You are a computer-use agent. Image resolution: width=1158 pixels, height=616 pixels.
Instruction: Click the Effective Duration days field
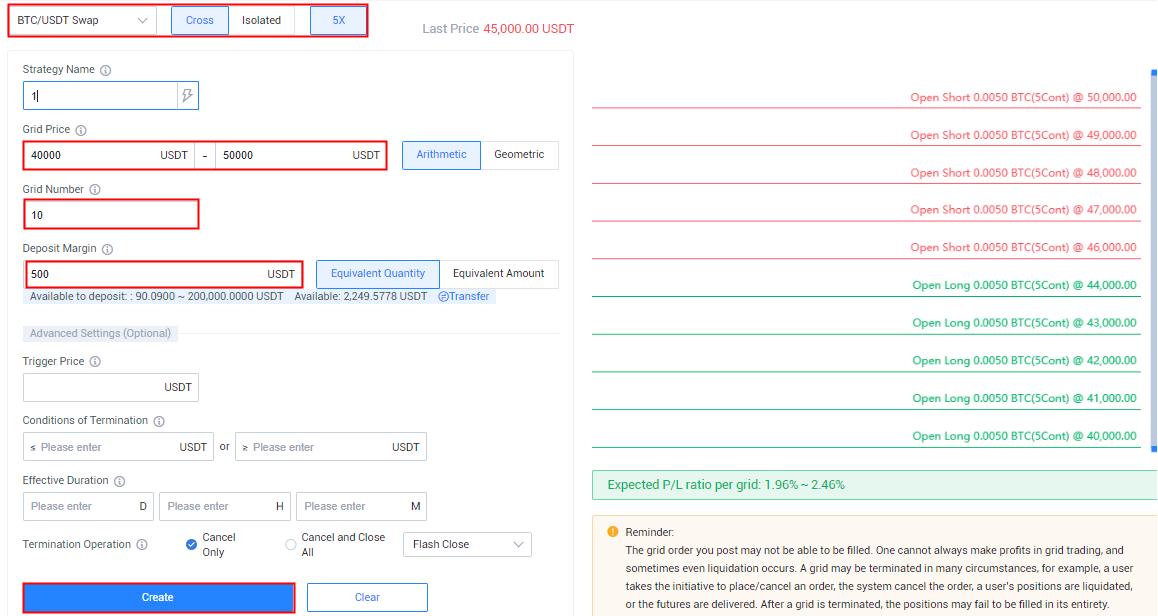coord(89,507)
